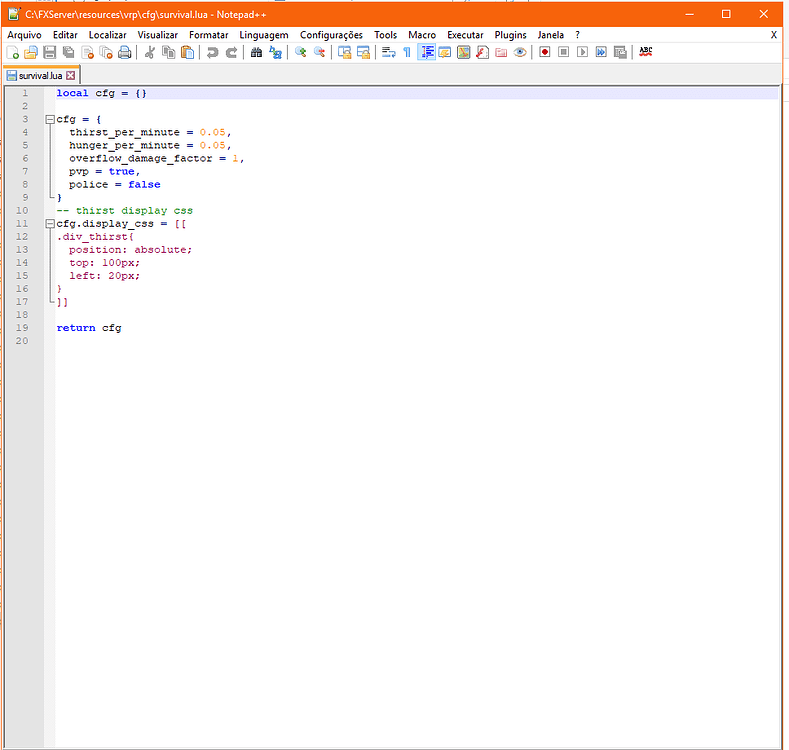
Task: Click the ABC spell check icon
Action: 645,52
